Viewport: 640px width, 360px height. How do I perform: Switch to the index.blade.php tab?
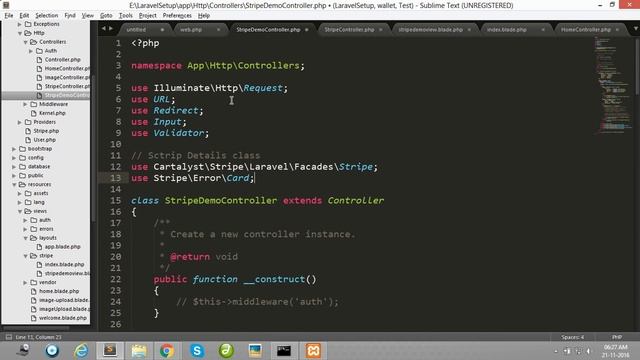507,30
